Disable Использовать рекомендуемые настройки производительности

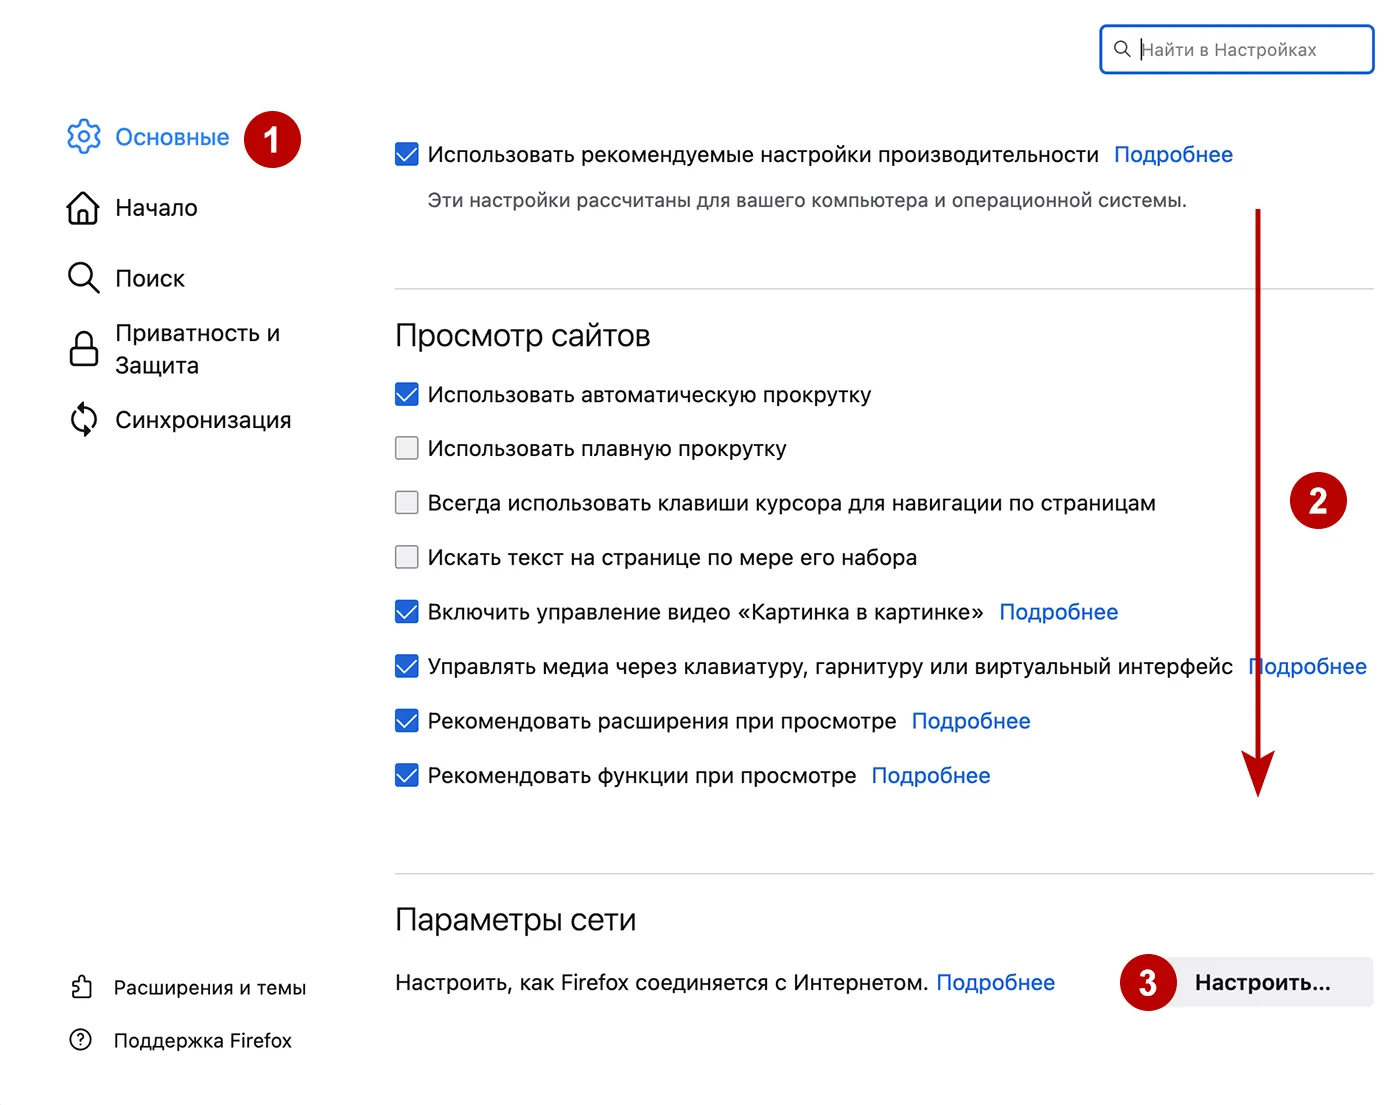[406, 154]
